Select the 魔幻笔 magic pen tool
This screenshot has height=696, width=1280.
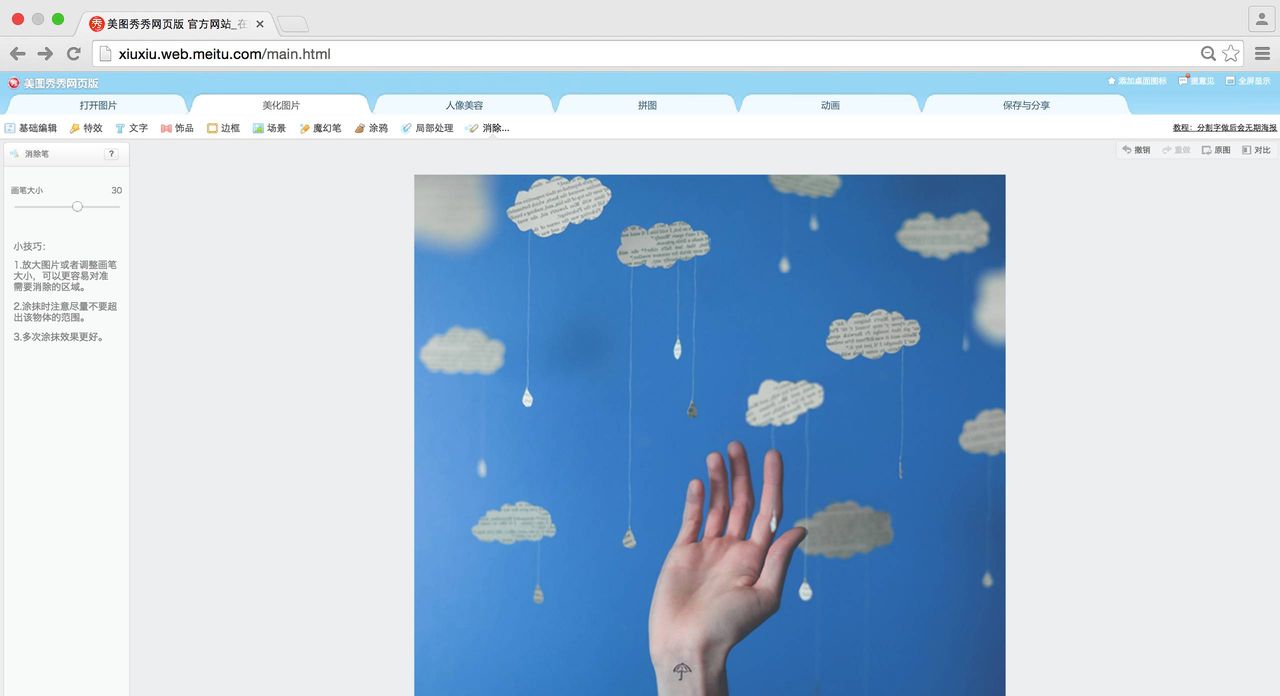pyautogui.click(x=320, y=128)
